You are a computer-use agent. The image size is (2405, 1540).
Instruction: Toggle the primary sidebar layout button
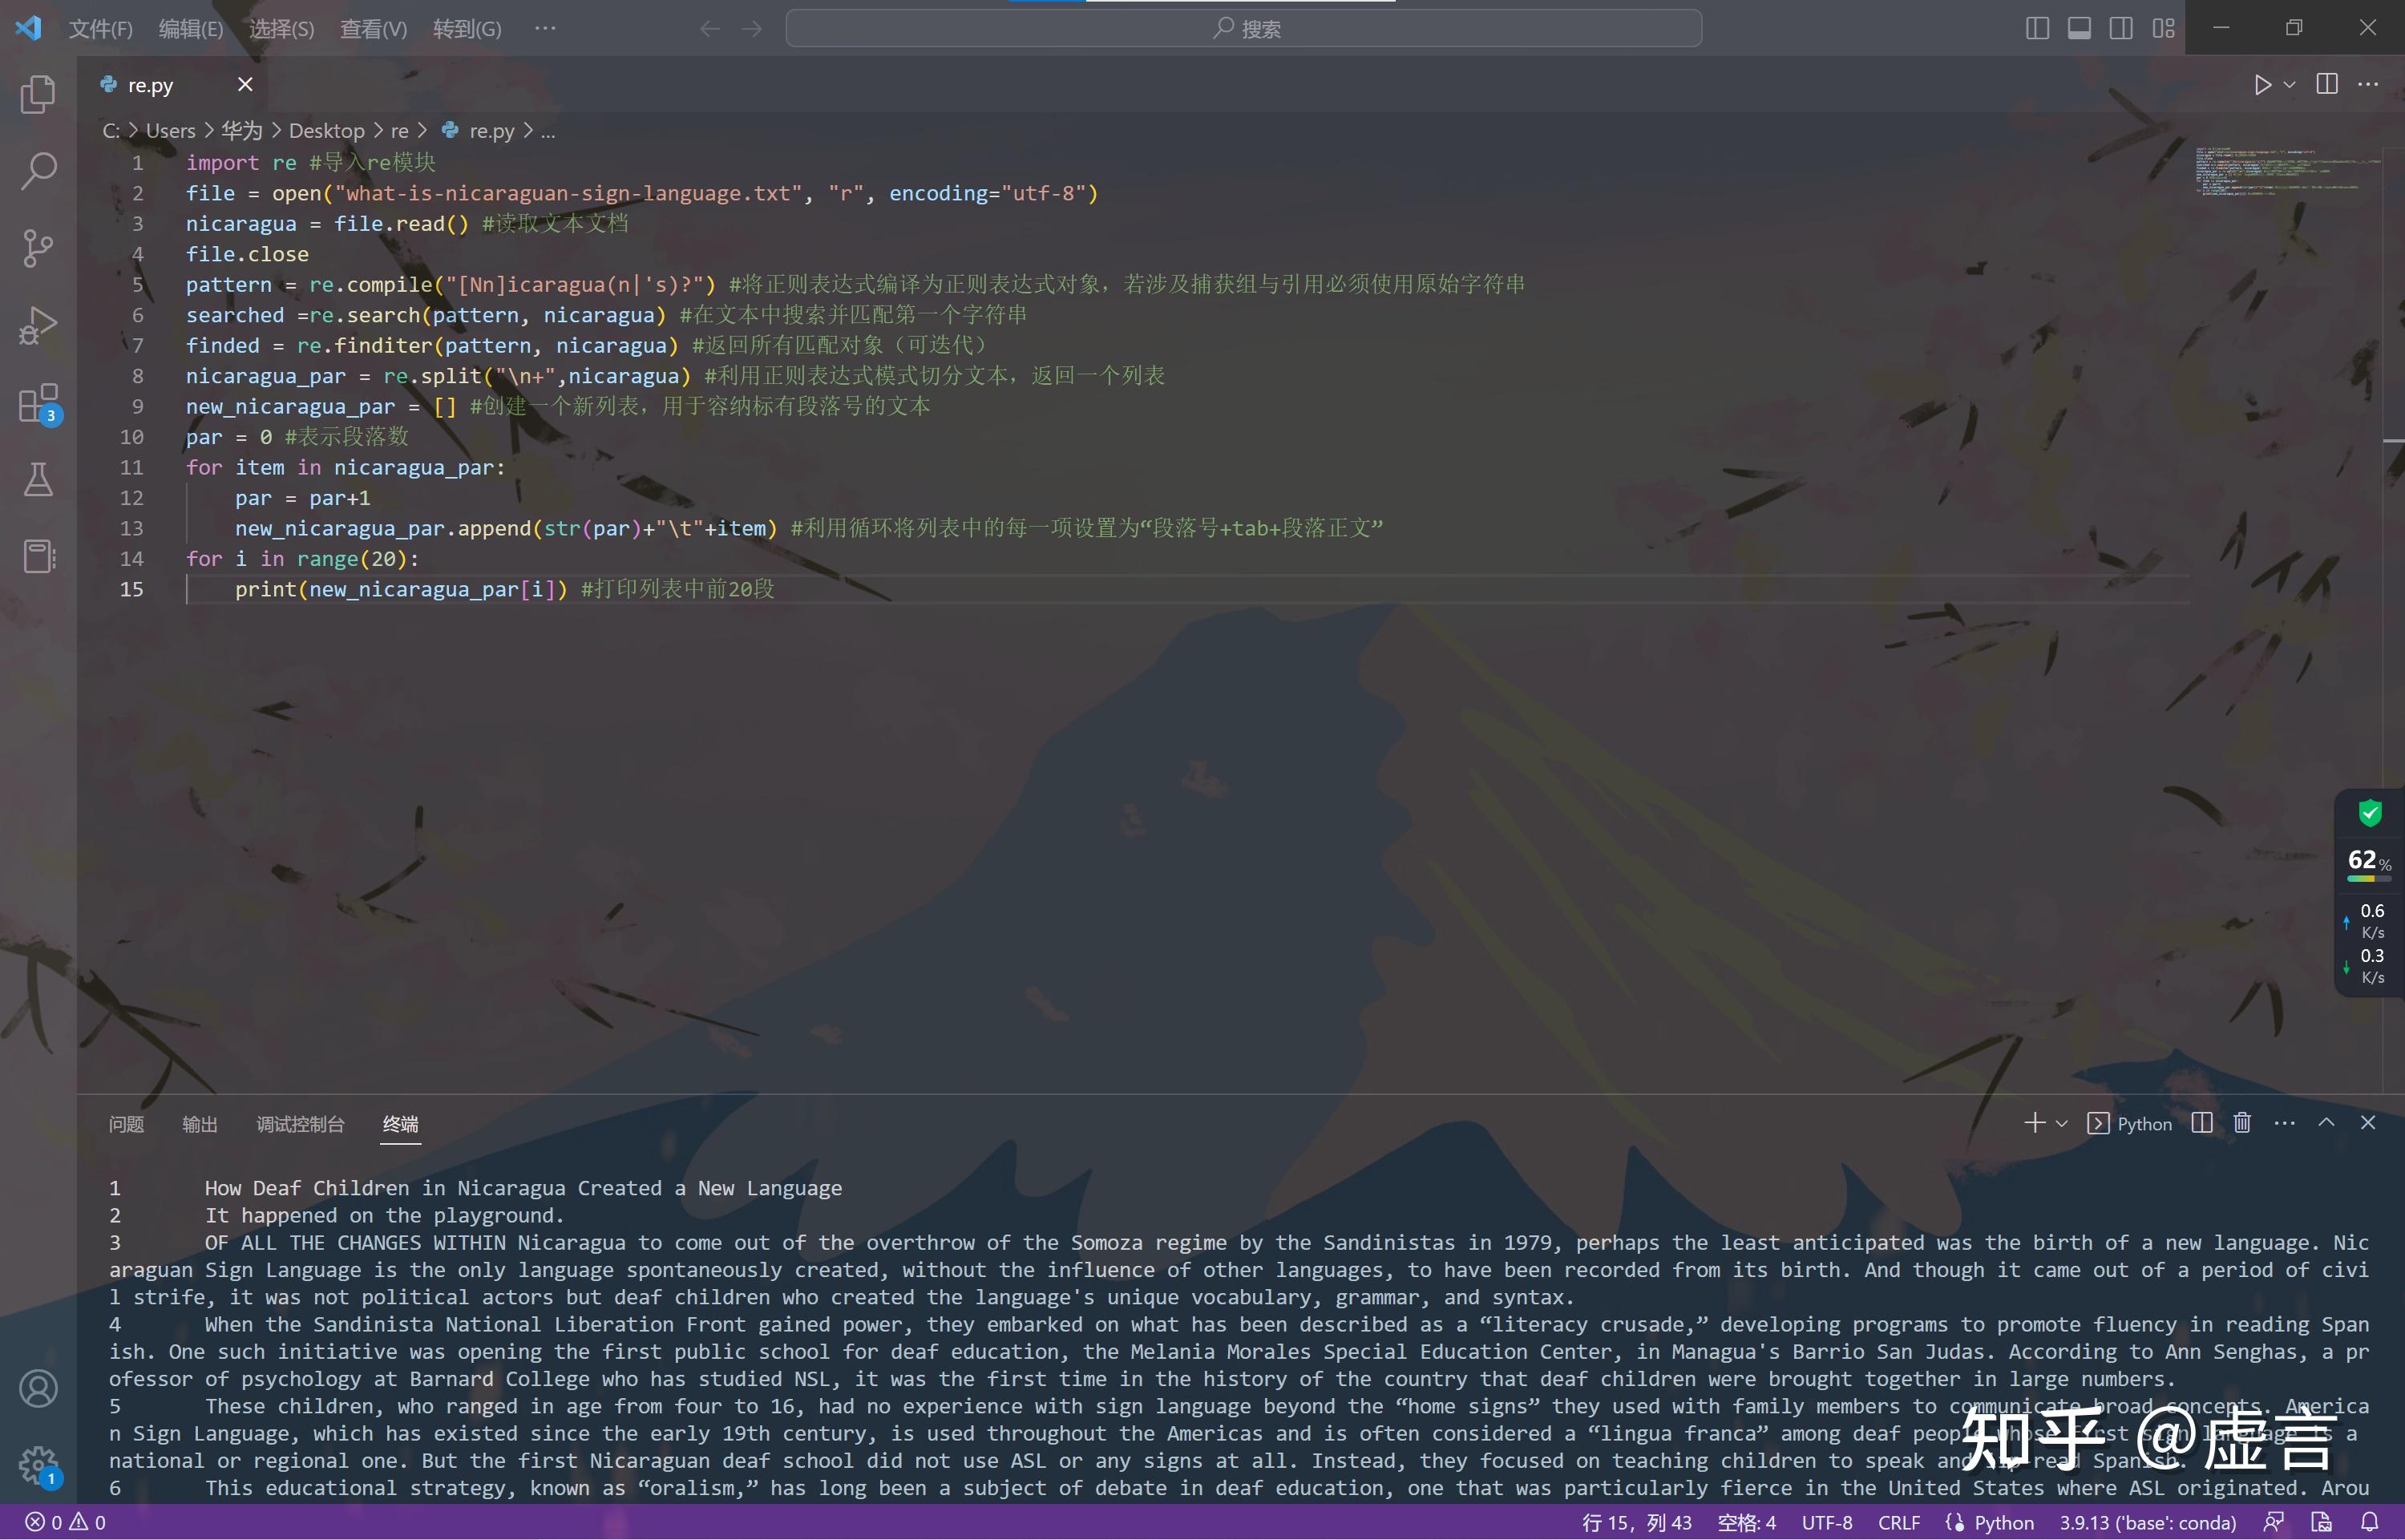[x=2036, y=28]
